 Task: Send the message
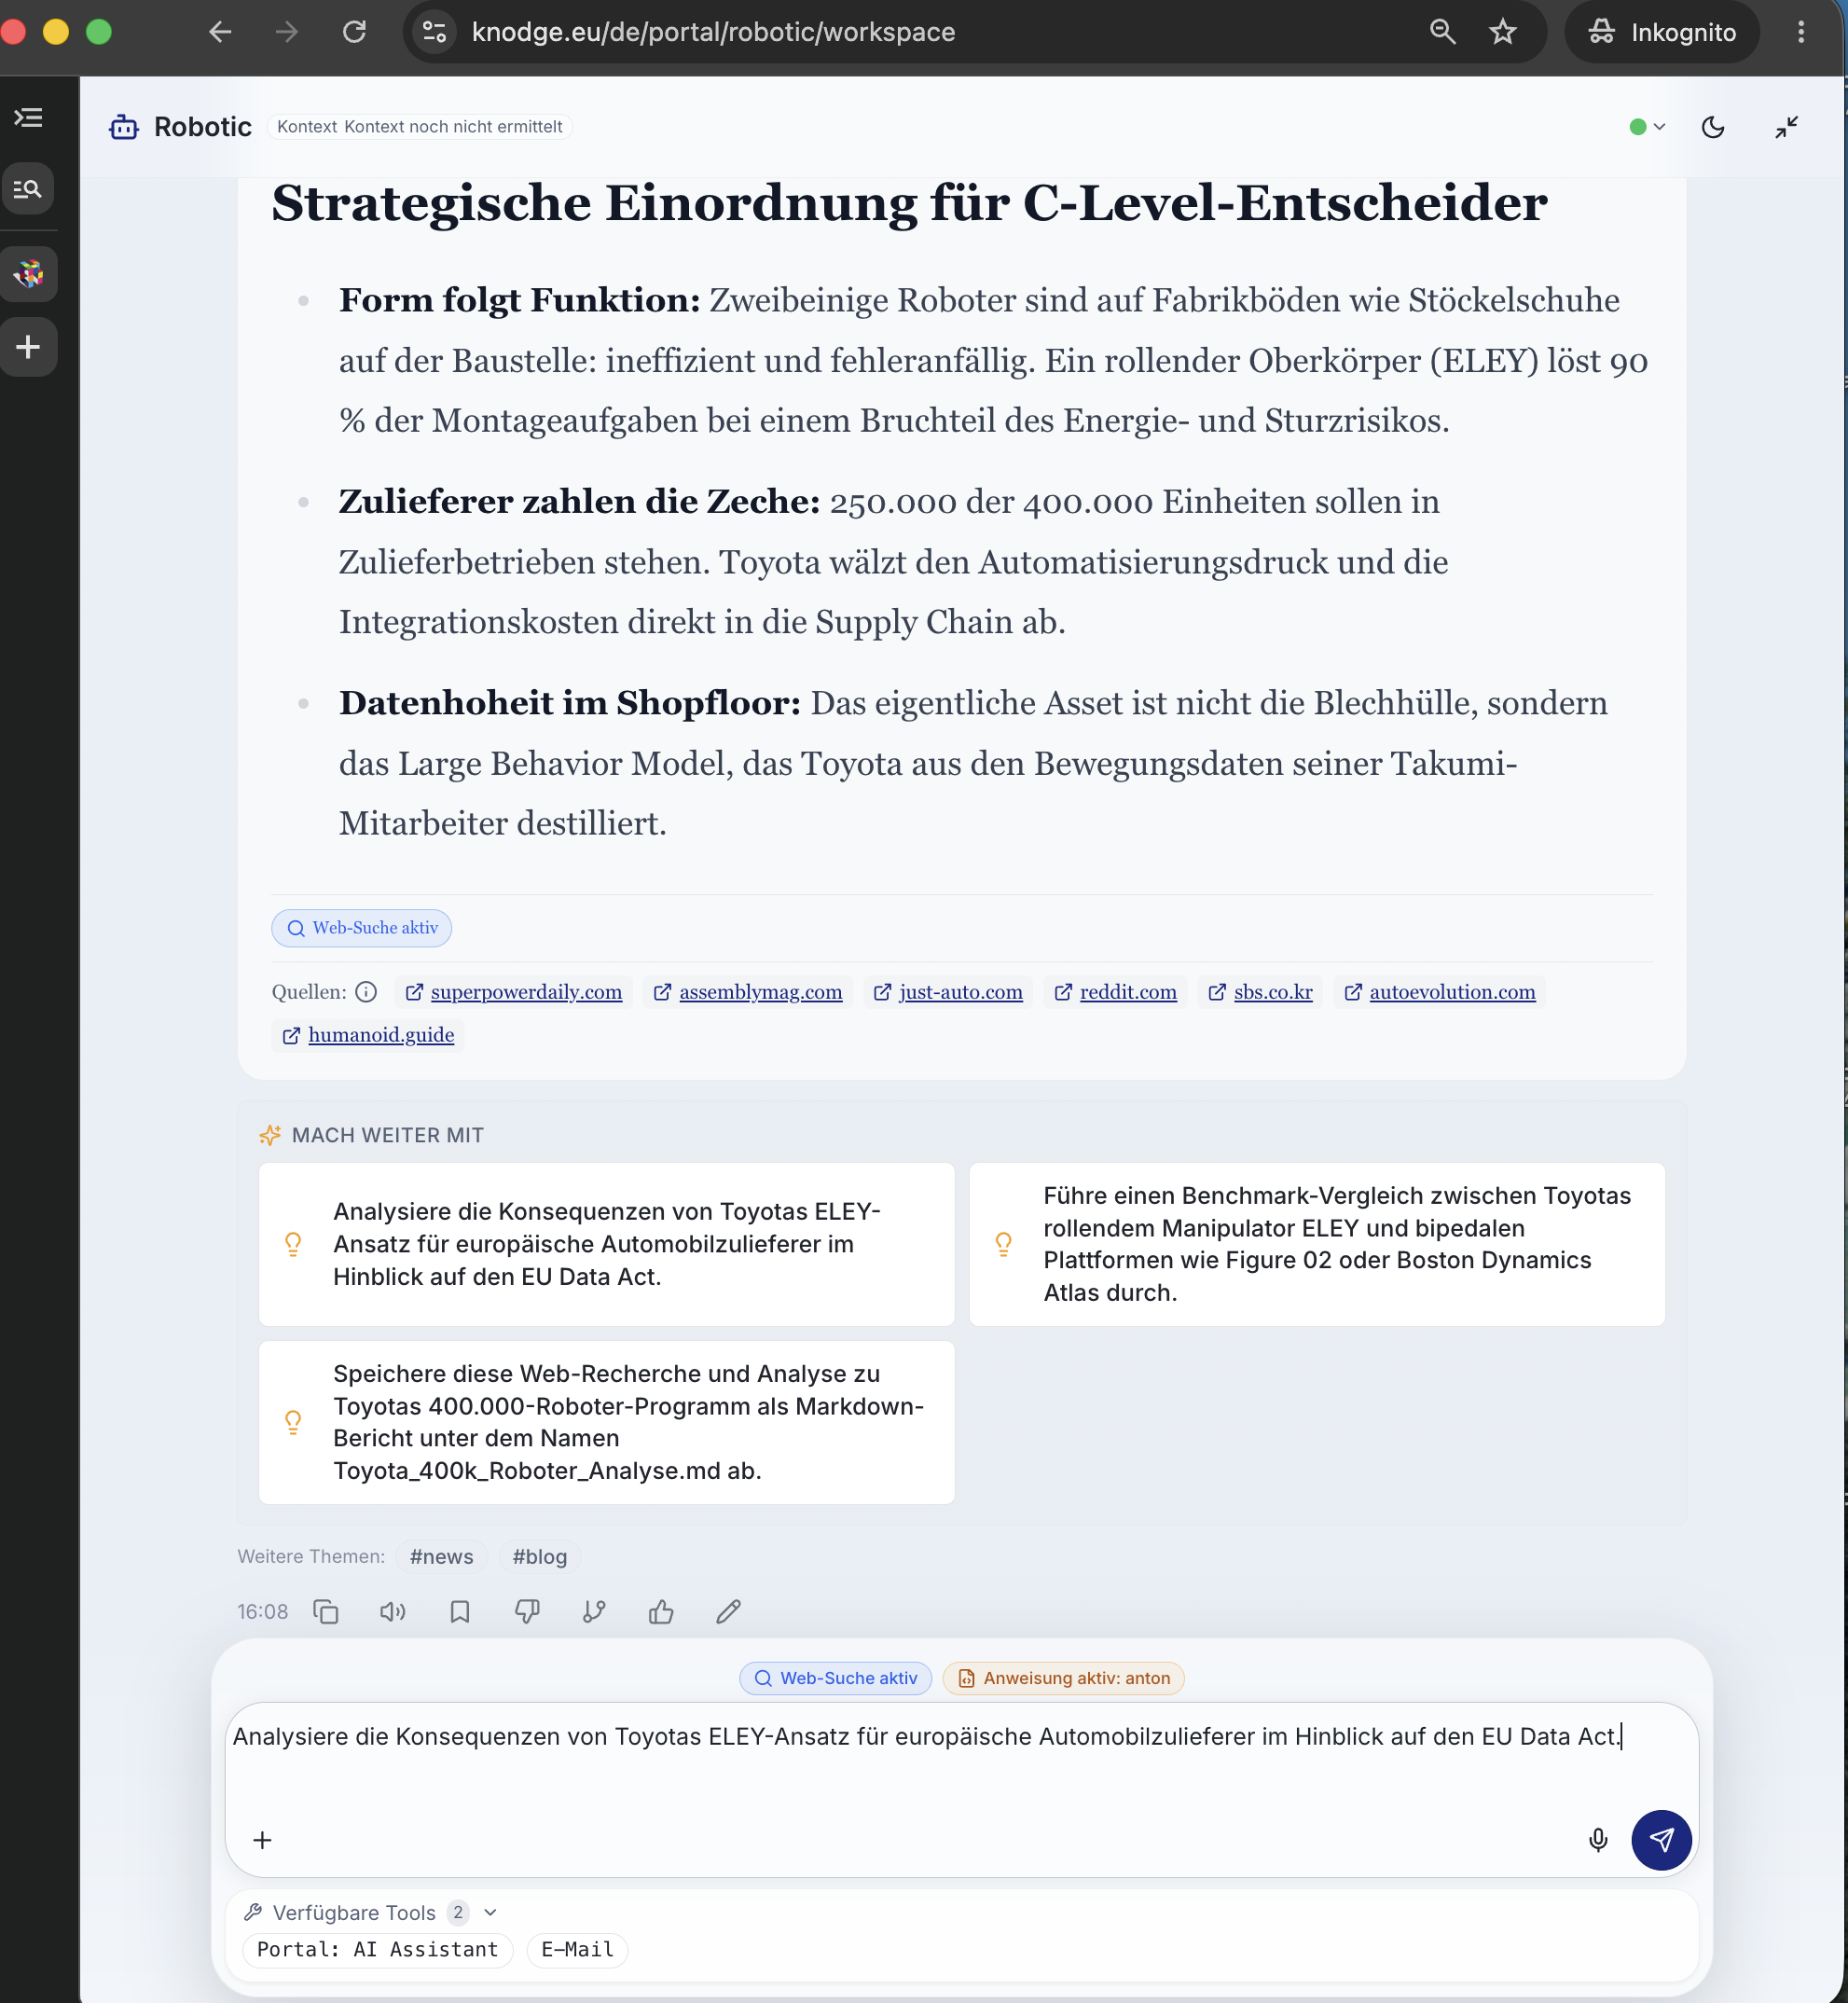(1661, 1840)
